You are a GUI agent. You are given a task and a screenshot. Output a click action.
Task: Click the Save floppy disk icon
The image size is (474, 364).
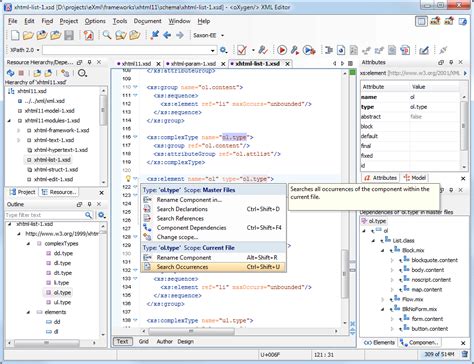[69, 35]
